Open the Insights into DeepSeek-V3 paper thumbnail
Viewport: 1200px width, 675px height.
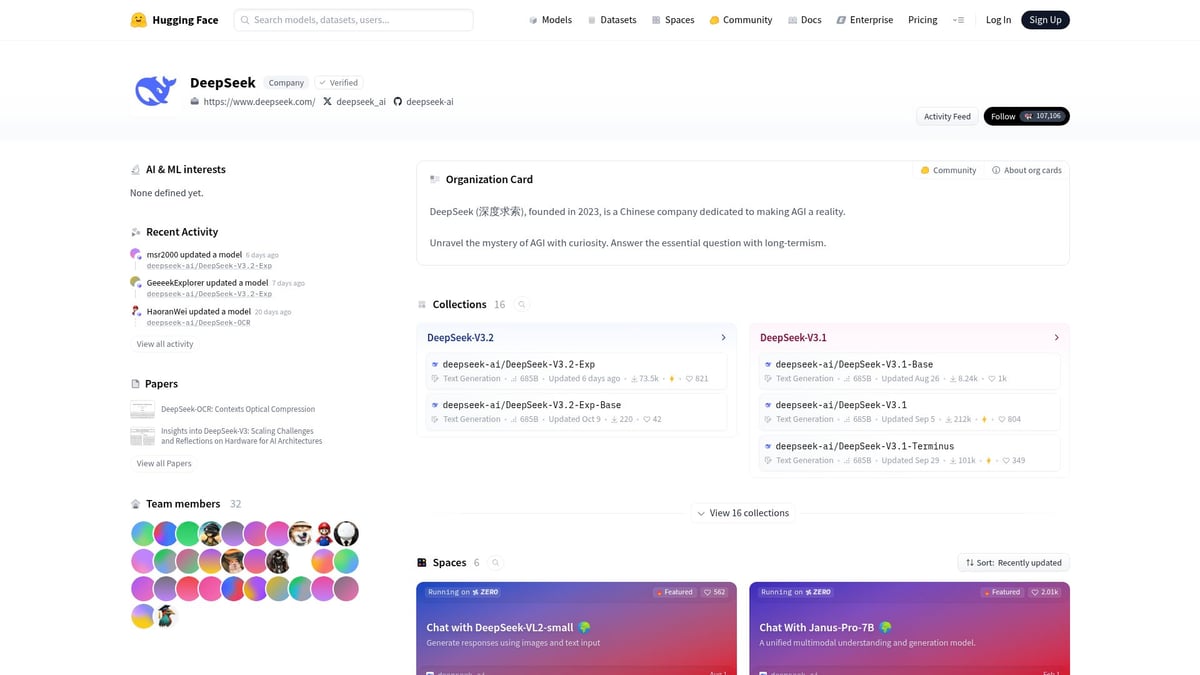tap(142, 436)
